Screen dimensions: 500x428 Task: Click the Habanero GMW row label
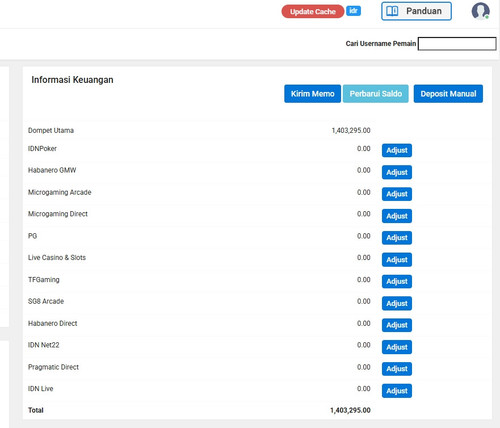coord(52,170)
